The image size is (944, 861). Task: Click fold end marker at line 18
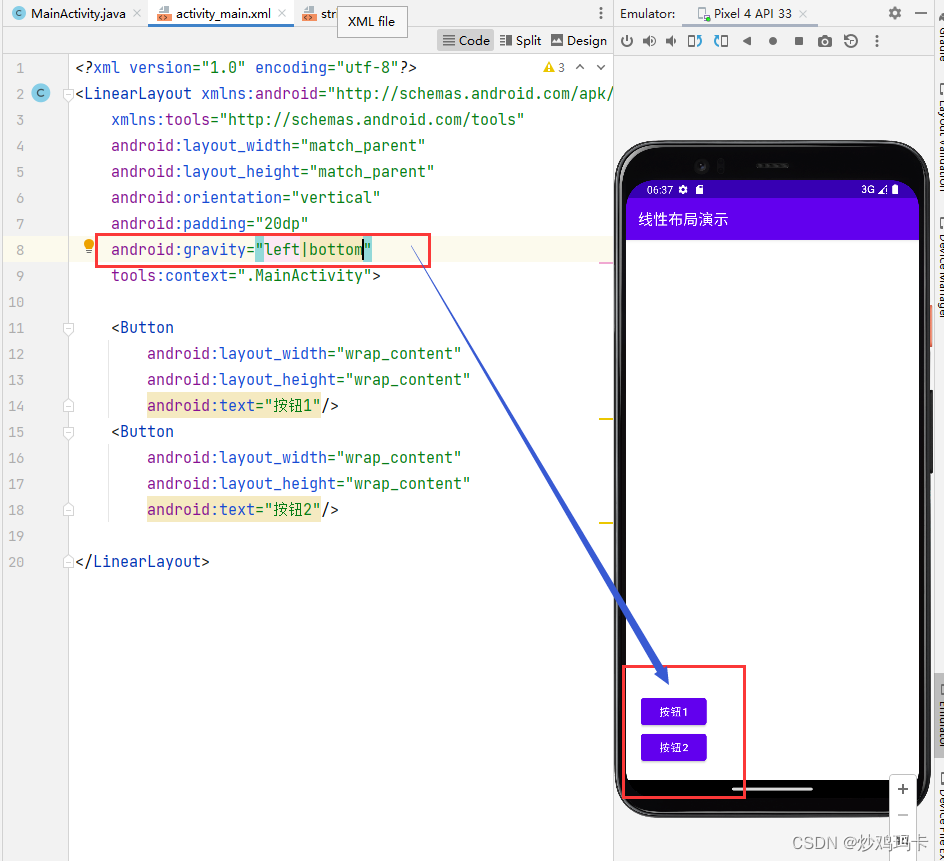tap(68, 510)
